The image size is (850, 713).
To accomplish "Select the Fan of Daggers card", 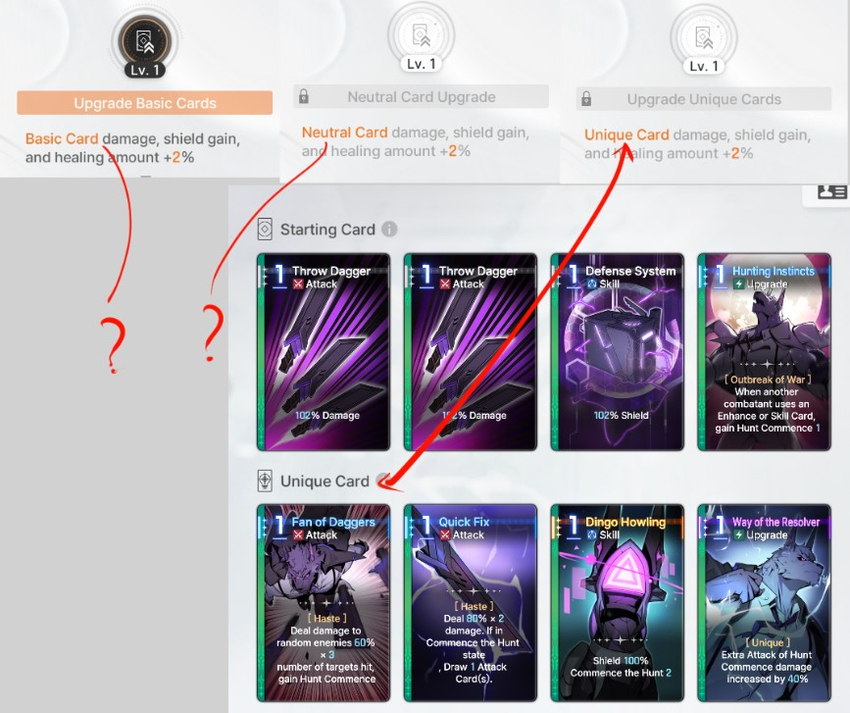I will (x=324, y=603).
